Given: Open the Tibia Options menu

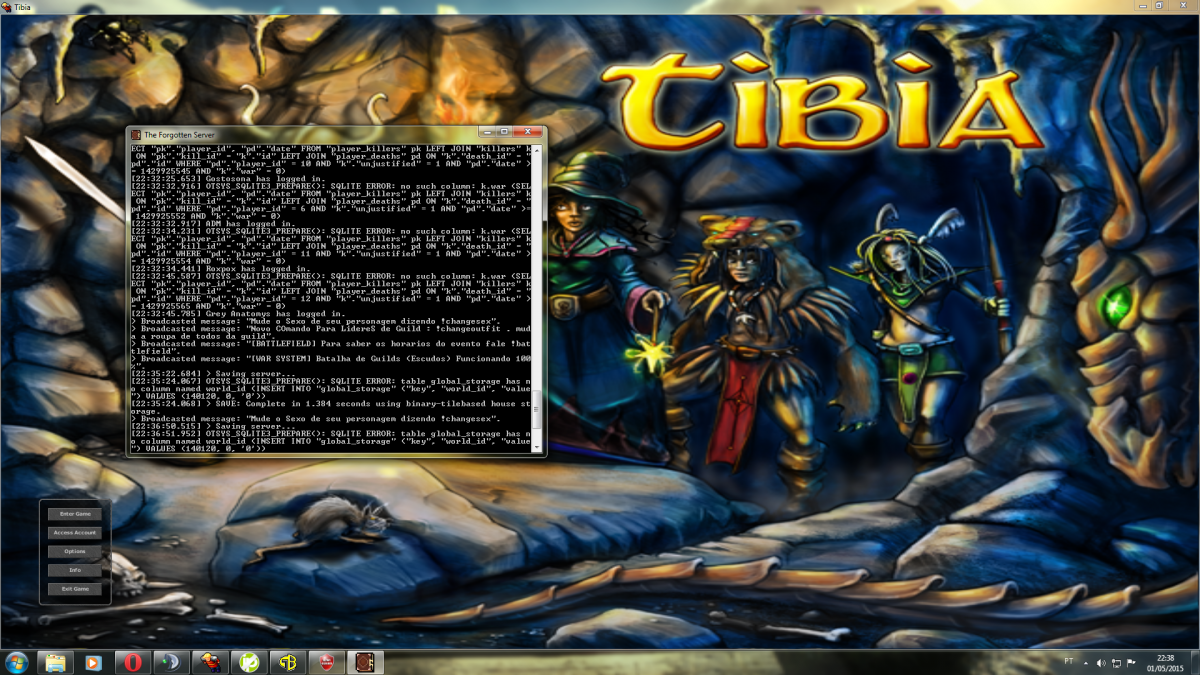Looking at the screenshot, I should [75, 552].
